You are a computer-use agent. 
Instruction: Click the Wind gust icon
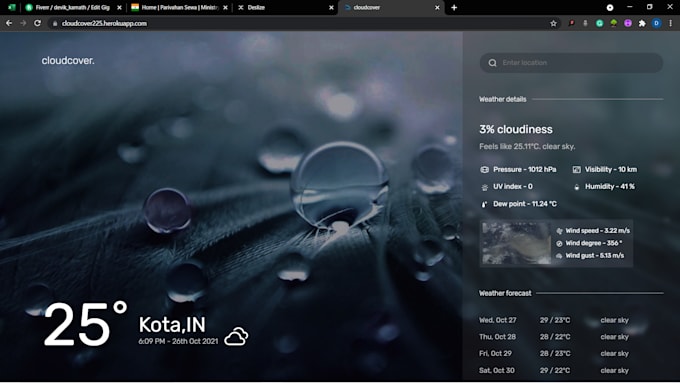(559, 256)
